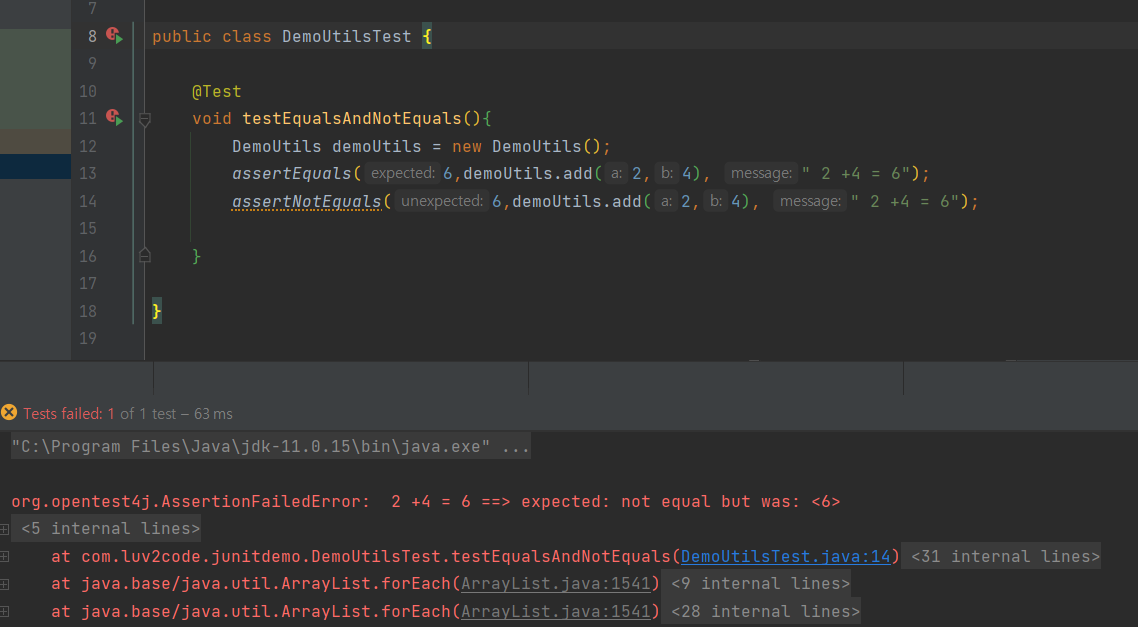Click the @Test annotation
The width and height of the screenshot is (1138, 627).
(x=216, y=91)
